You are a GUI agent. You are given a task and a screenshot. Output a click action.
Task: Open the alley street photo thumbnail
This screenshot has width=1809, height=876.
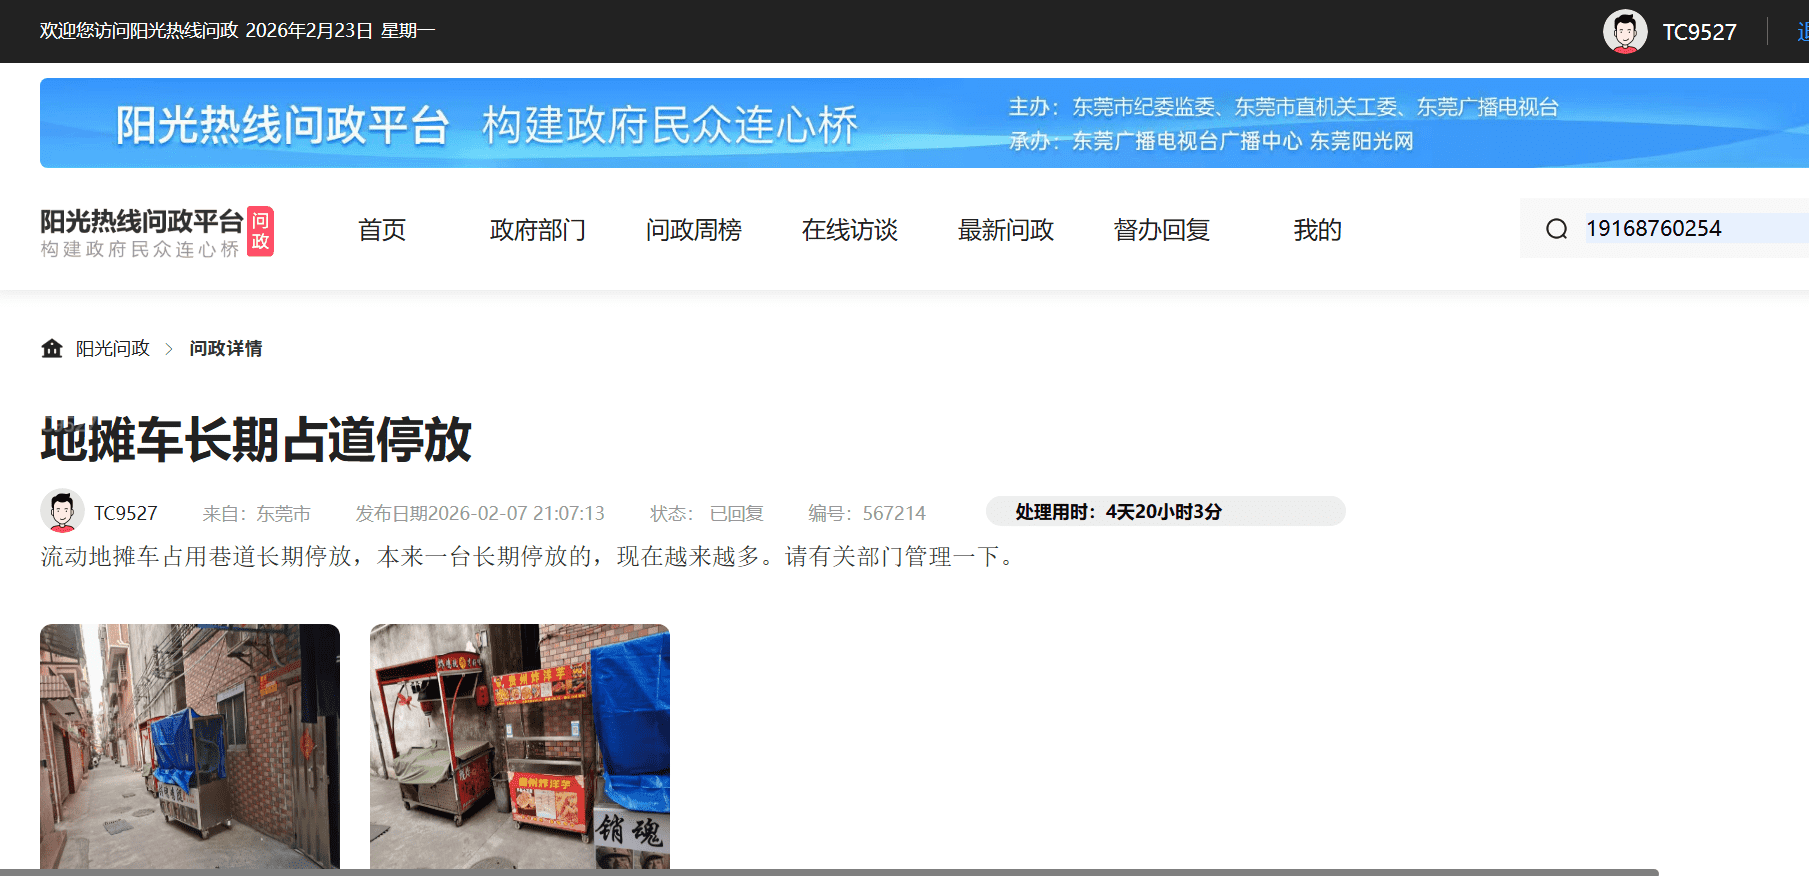tap(190, 745)
